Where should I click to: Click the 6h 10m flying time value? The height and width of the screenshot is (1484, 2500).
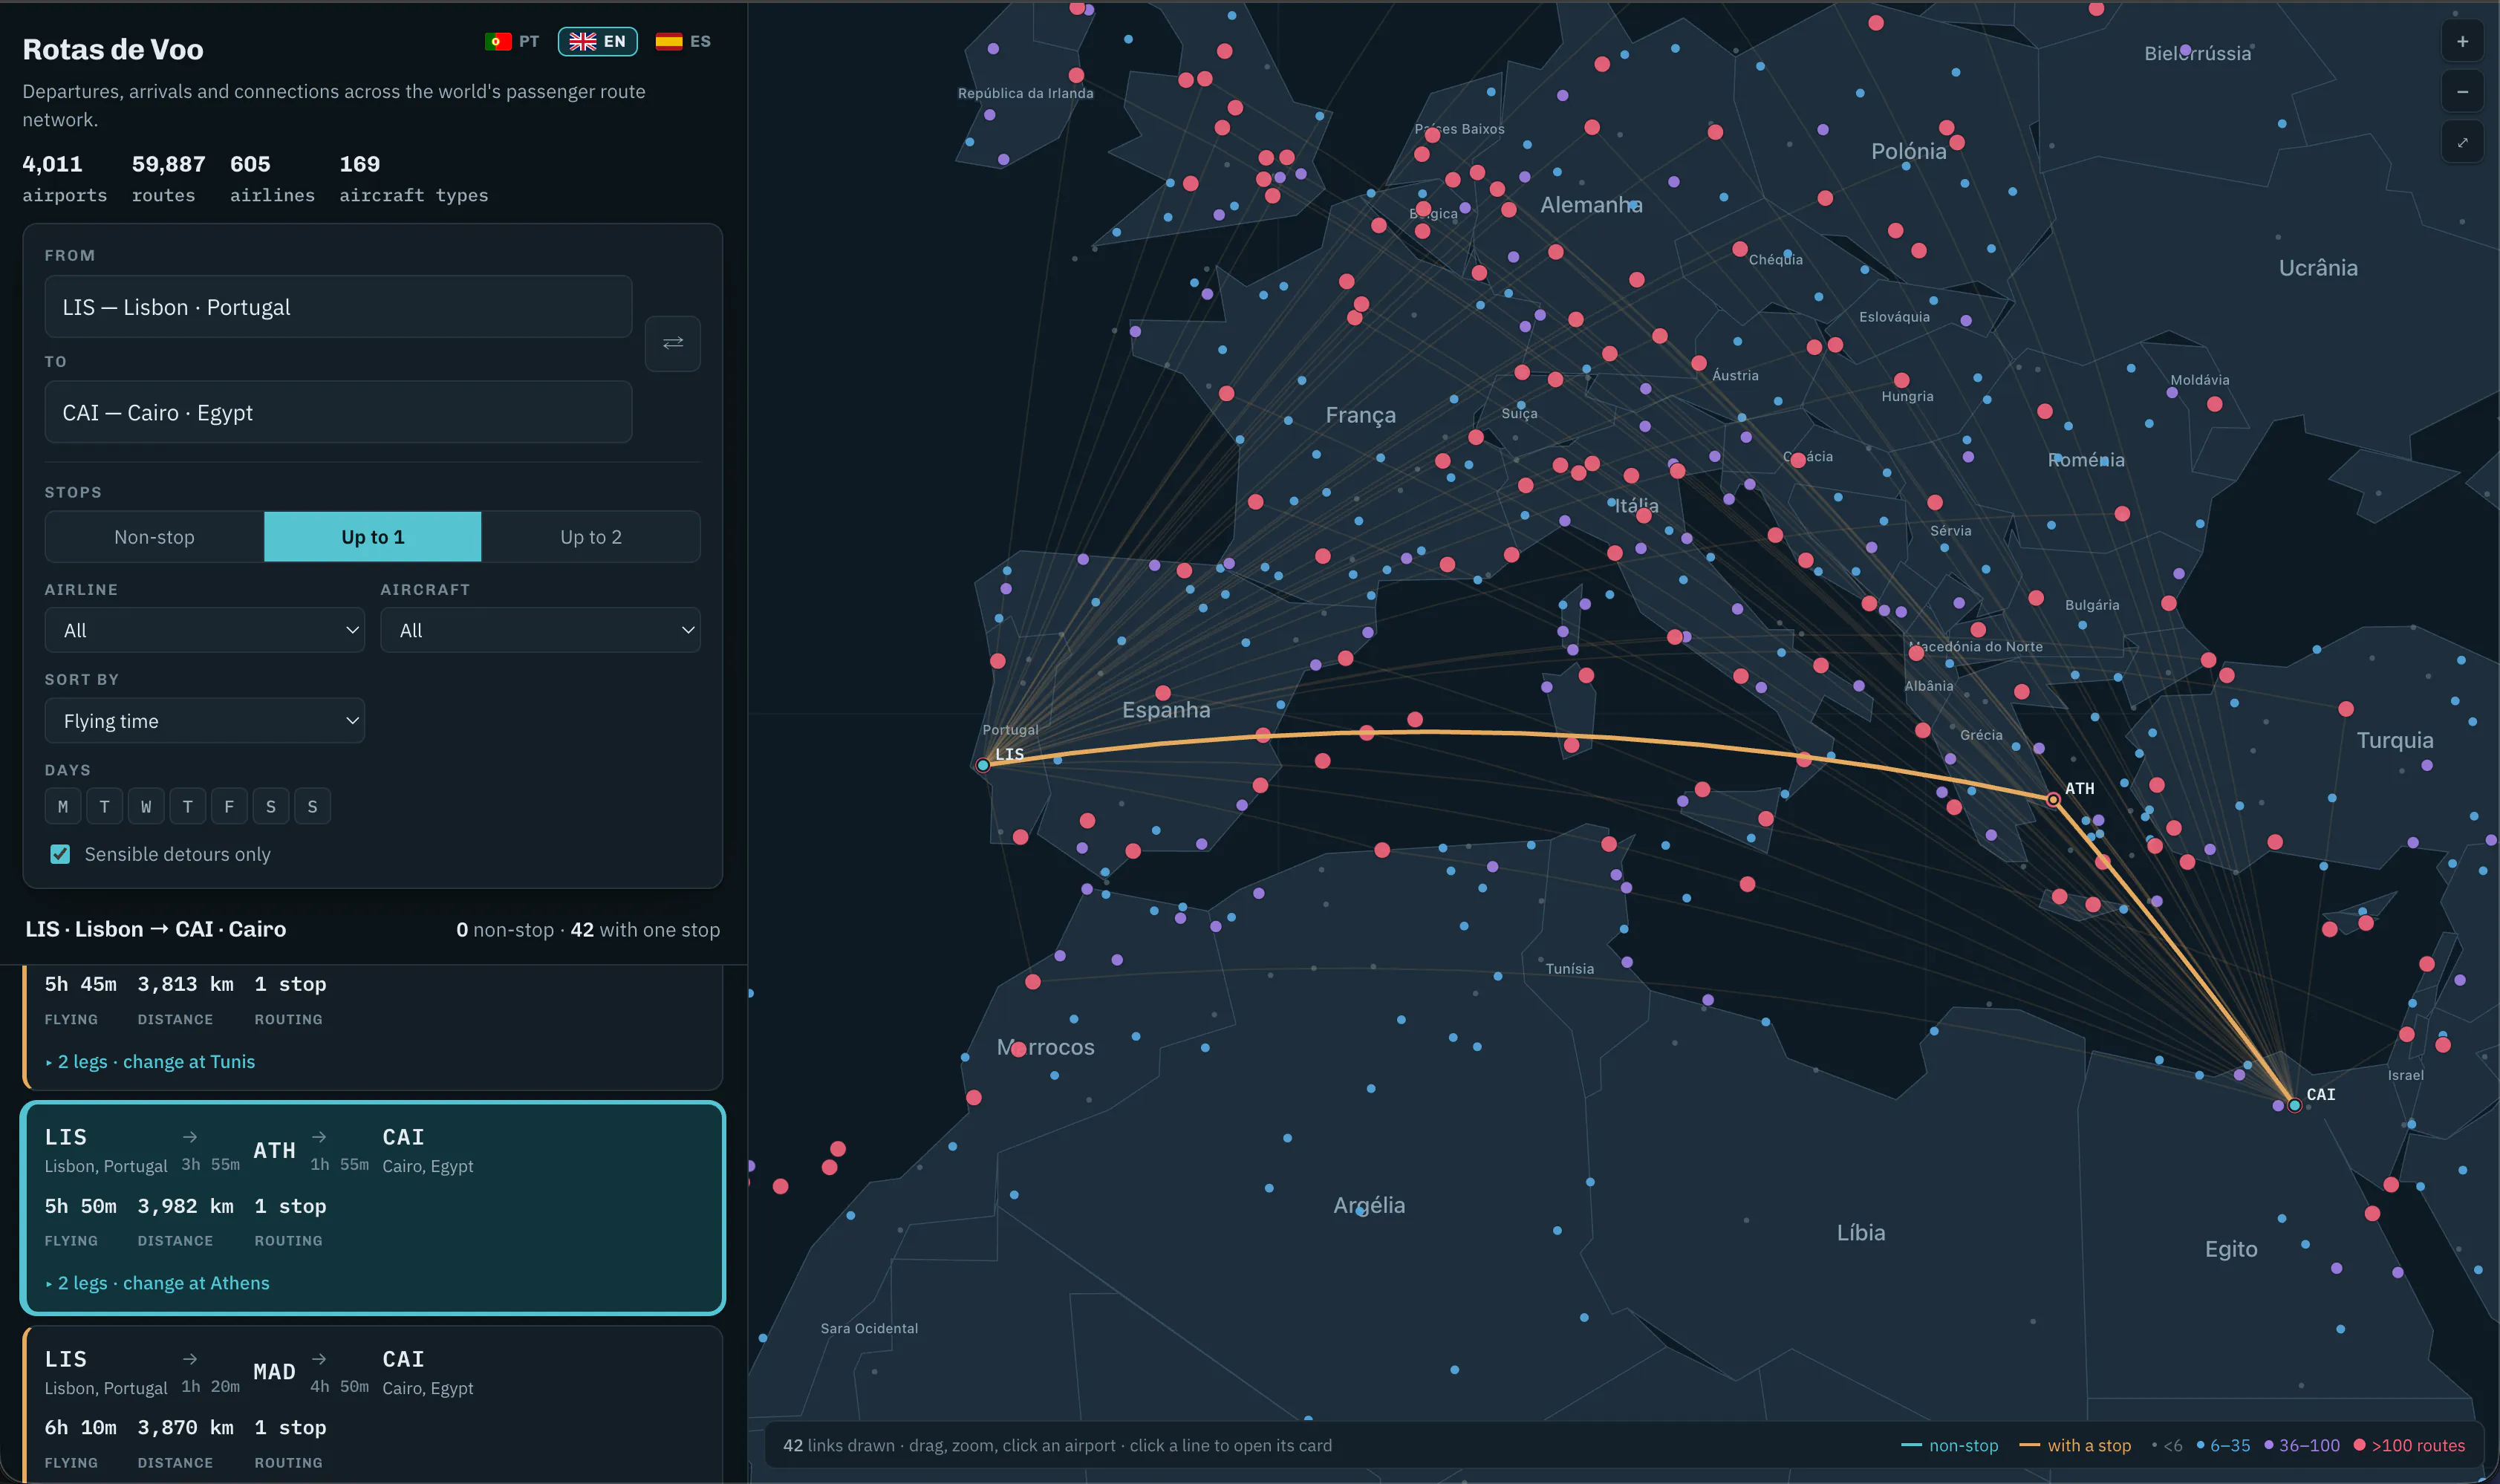pos(80,1427)
